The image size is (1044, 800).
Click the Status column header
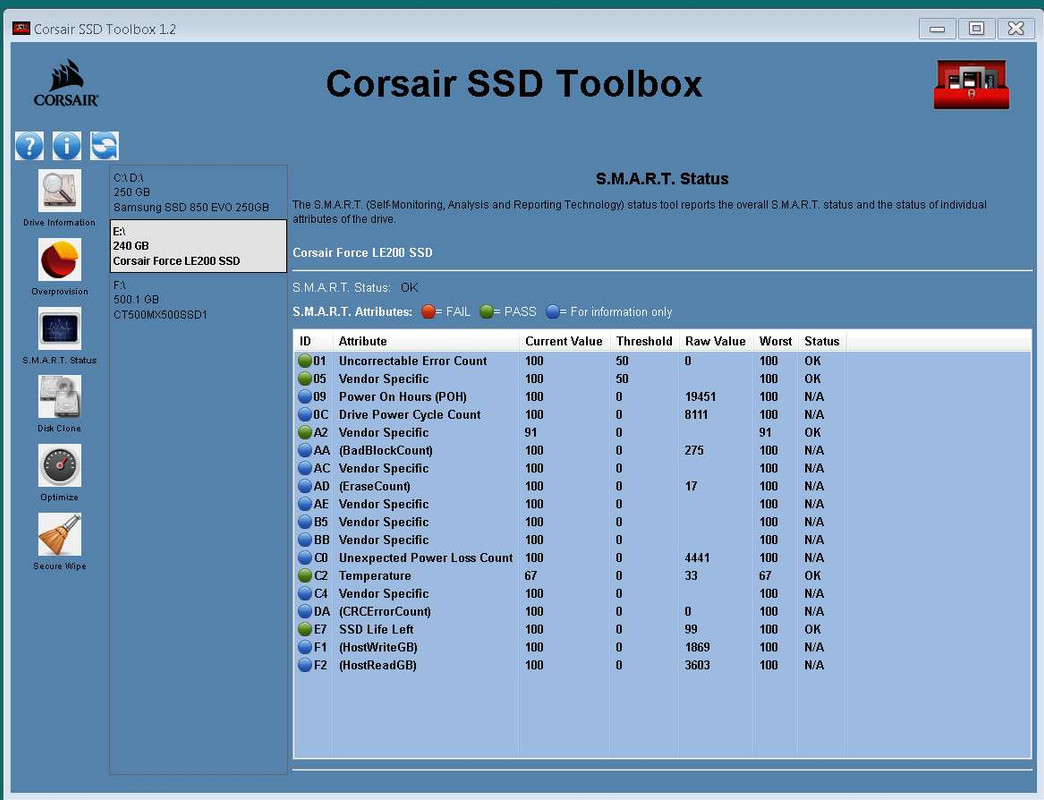[x=822, y=341]
